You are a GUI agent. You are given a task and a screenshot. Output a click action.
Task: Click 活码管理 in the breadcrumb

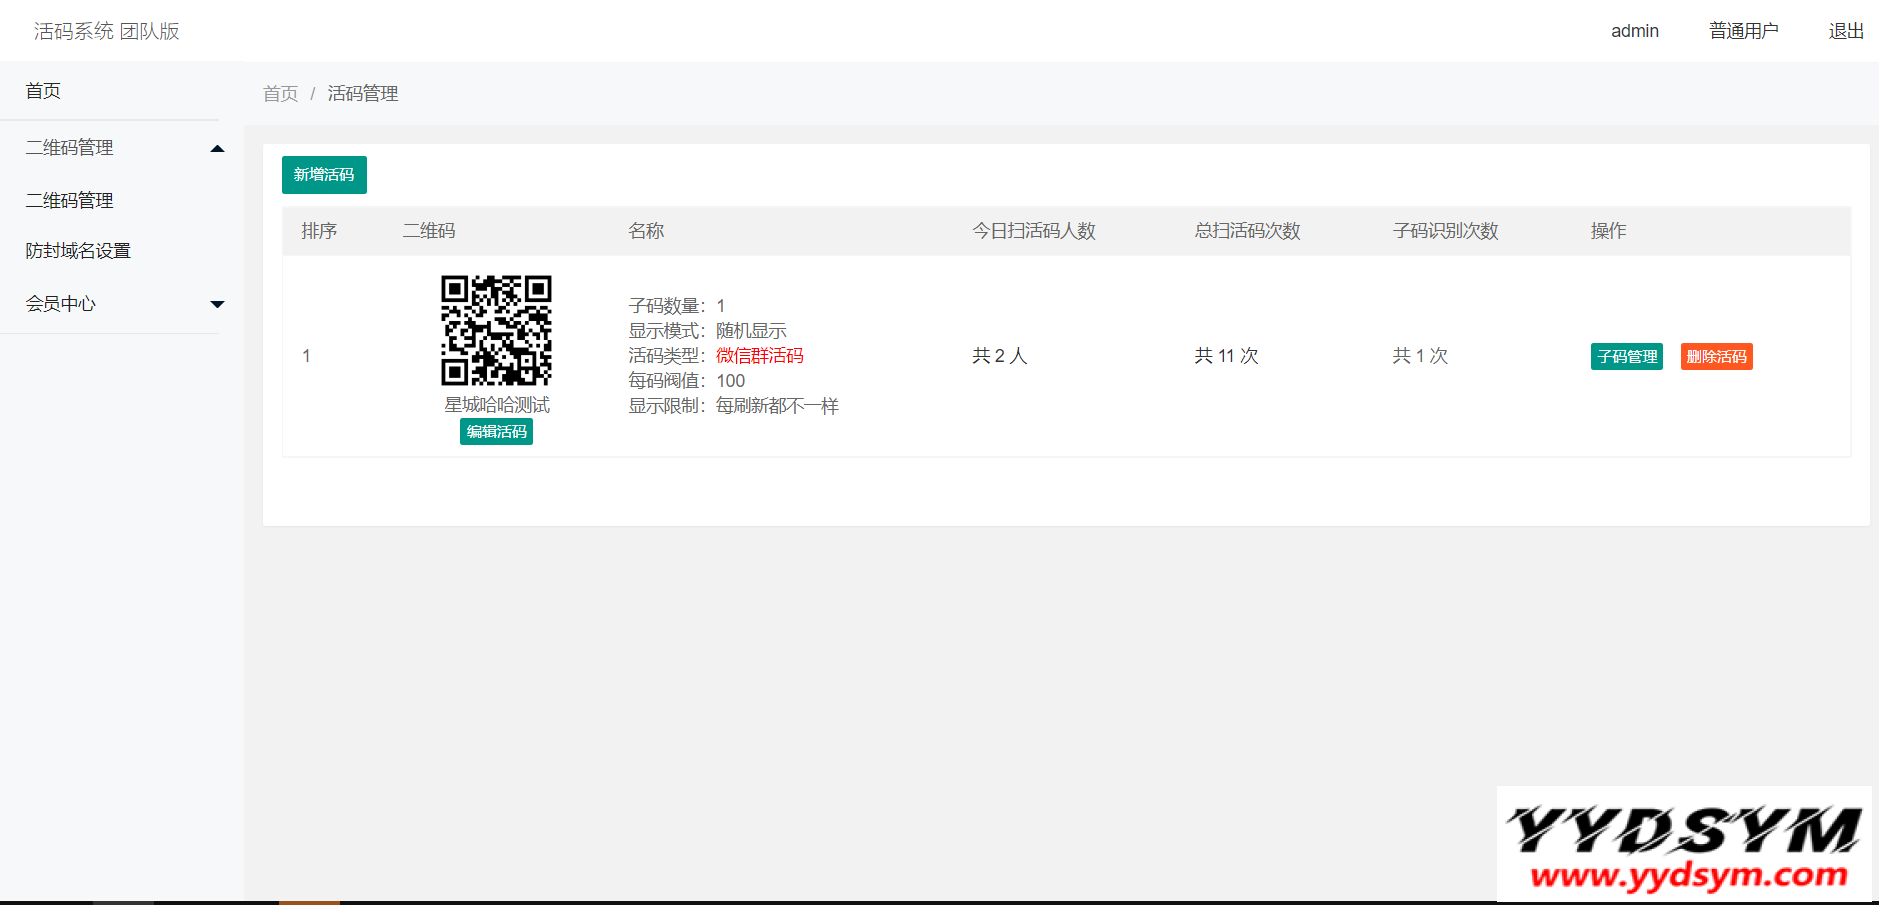[x=363, y=94]
